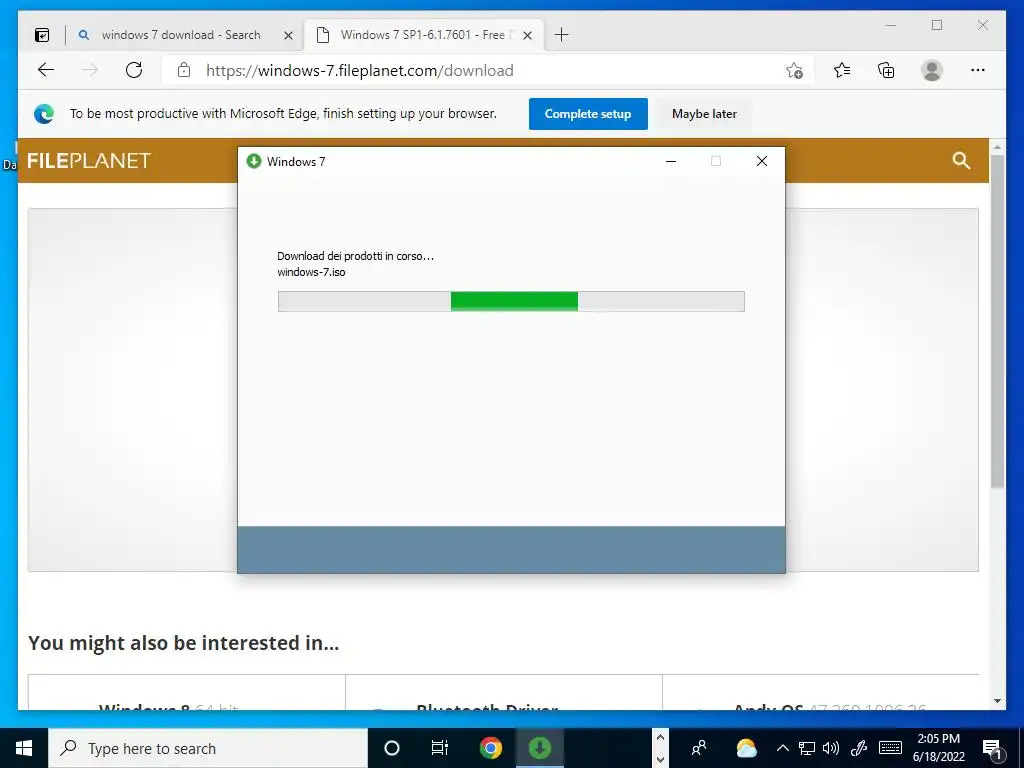Image resolution: width=1024 pixels, height=768 pixels.
Task: Minimize the Edge browser window
Action: pyautogui.click(x=891, y=25)
